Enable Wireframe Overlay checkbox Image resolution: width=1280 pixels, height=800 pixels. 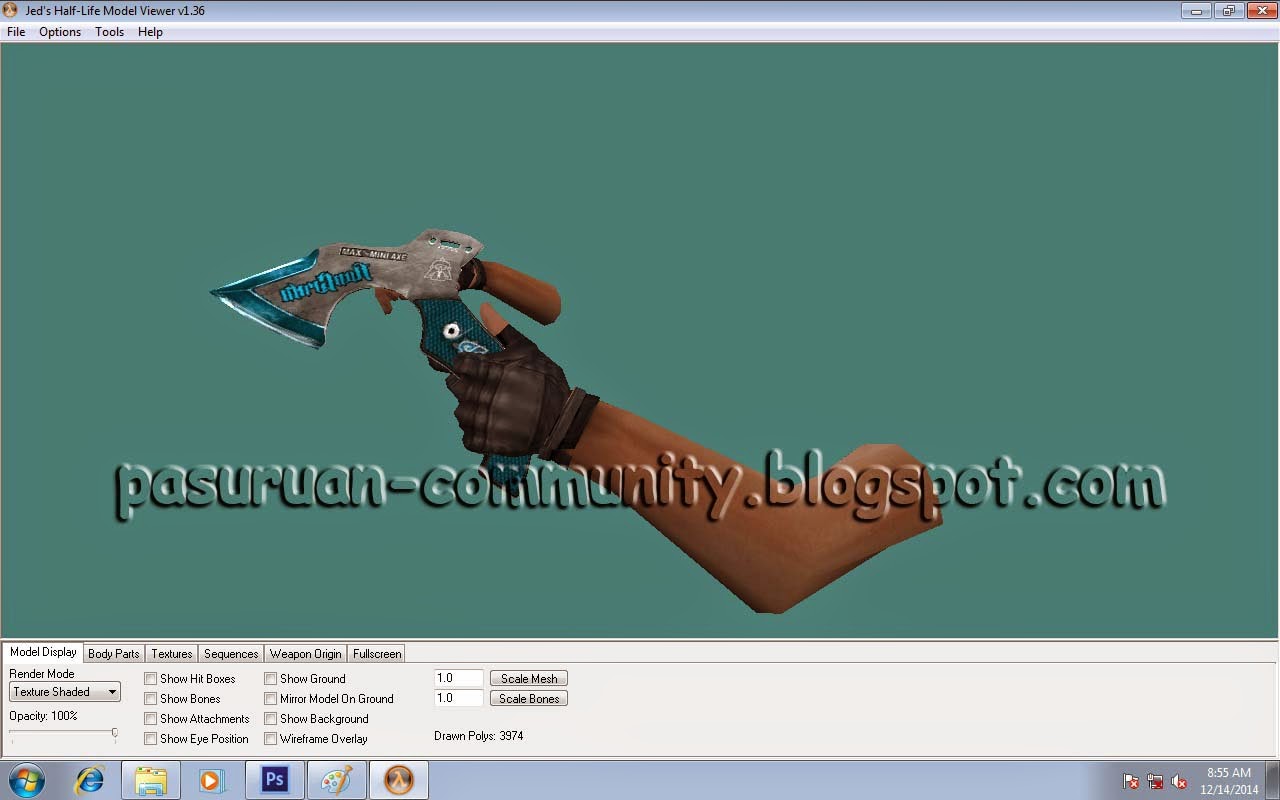pyautogui.click(x=271, y=739)
